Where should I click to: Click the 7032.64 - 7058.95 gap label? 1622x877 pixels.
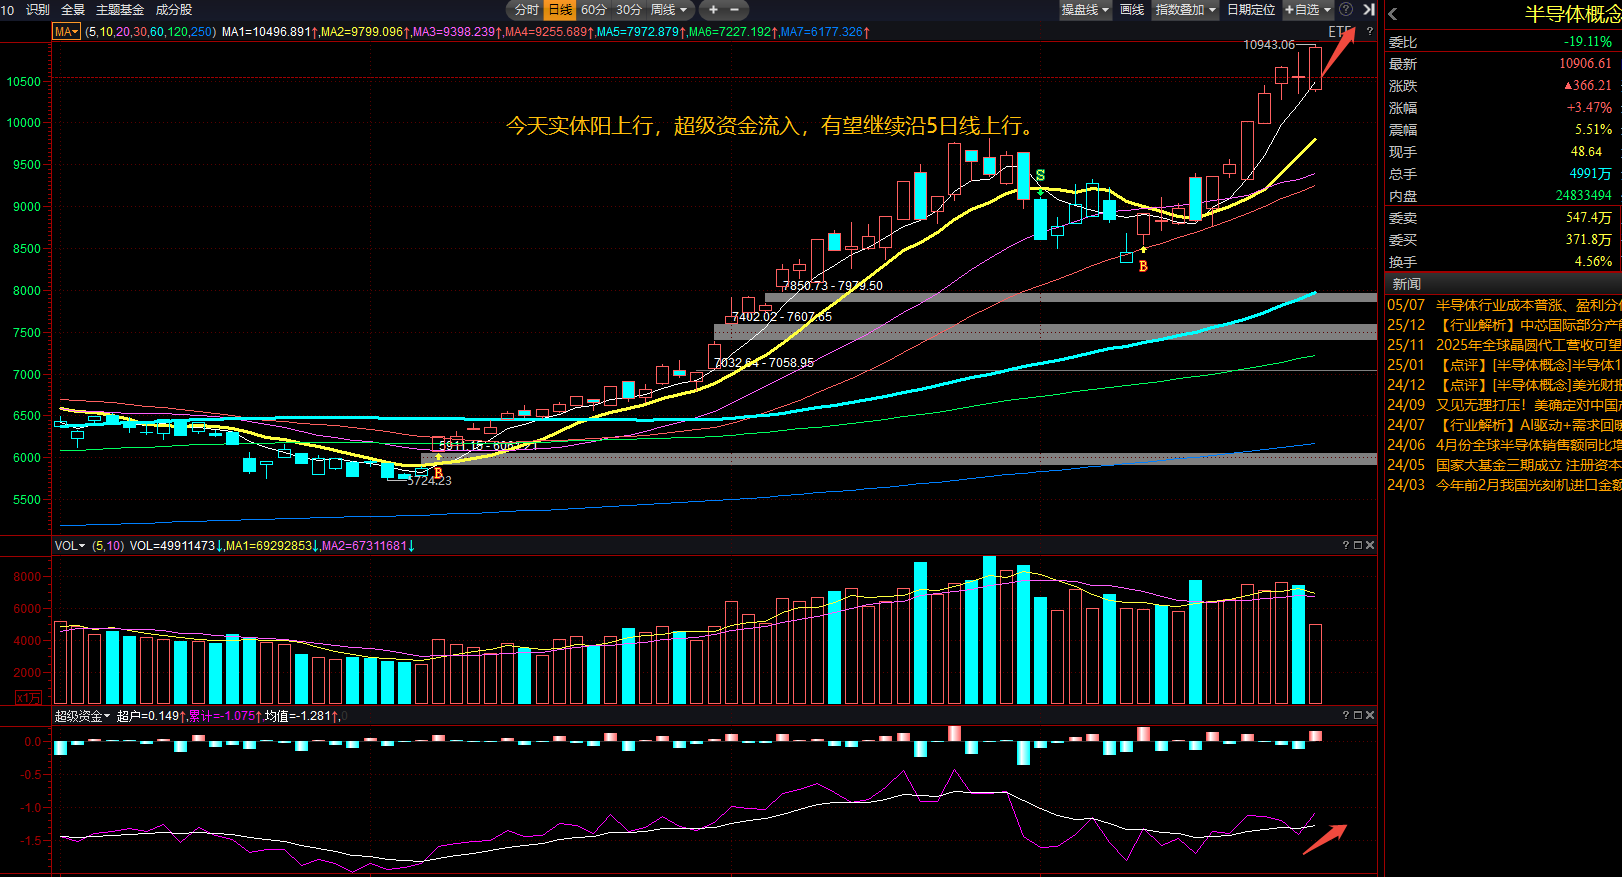764,363
